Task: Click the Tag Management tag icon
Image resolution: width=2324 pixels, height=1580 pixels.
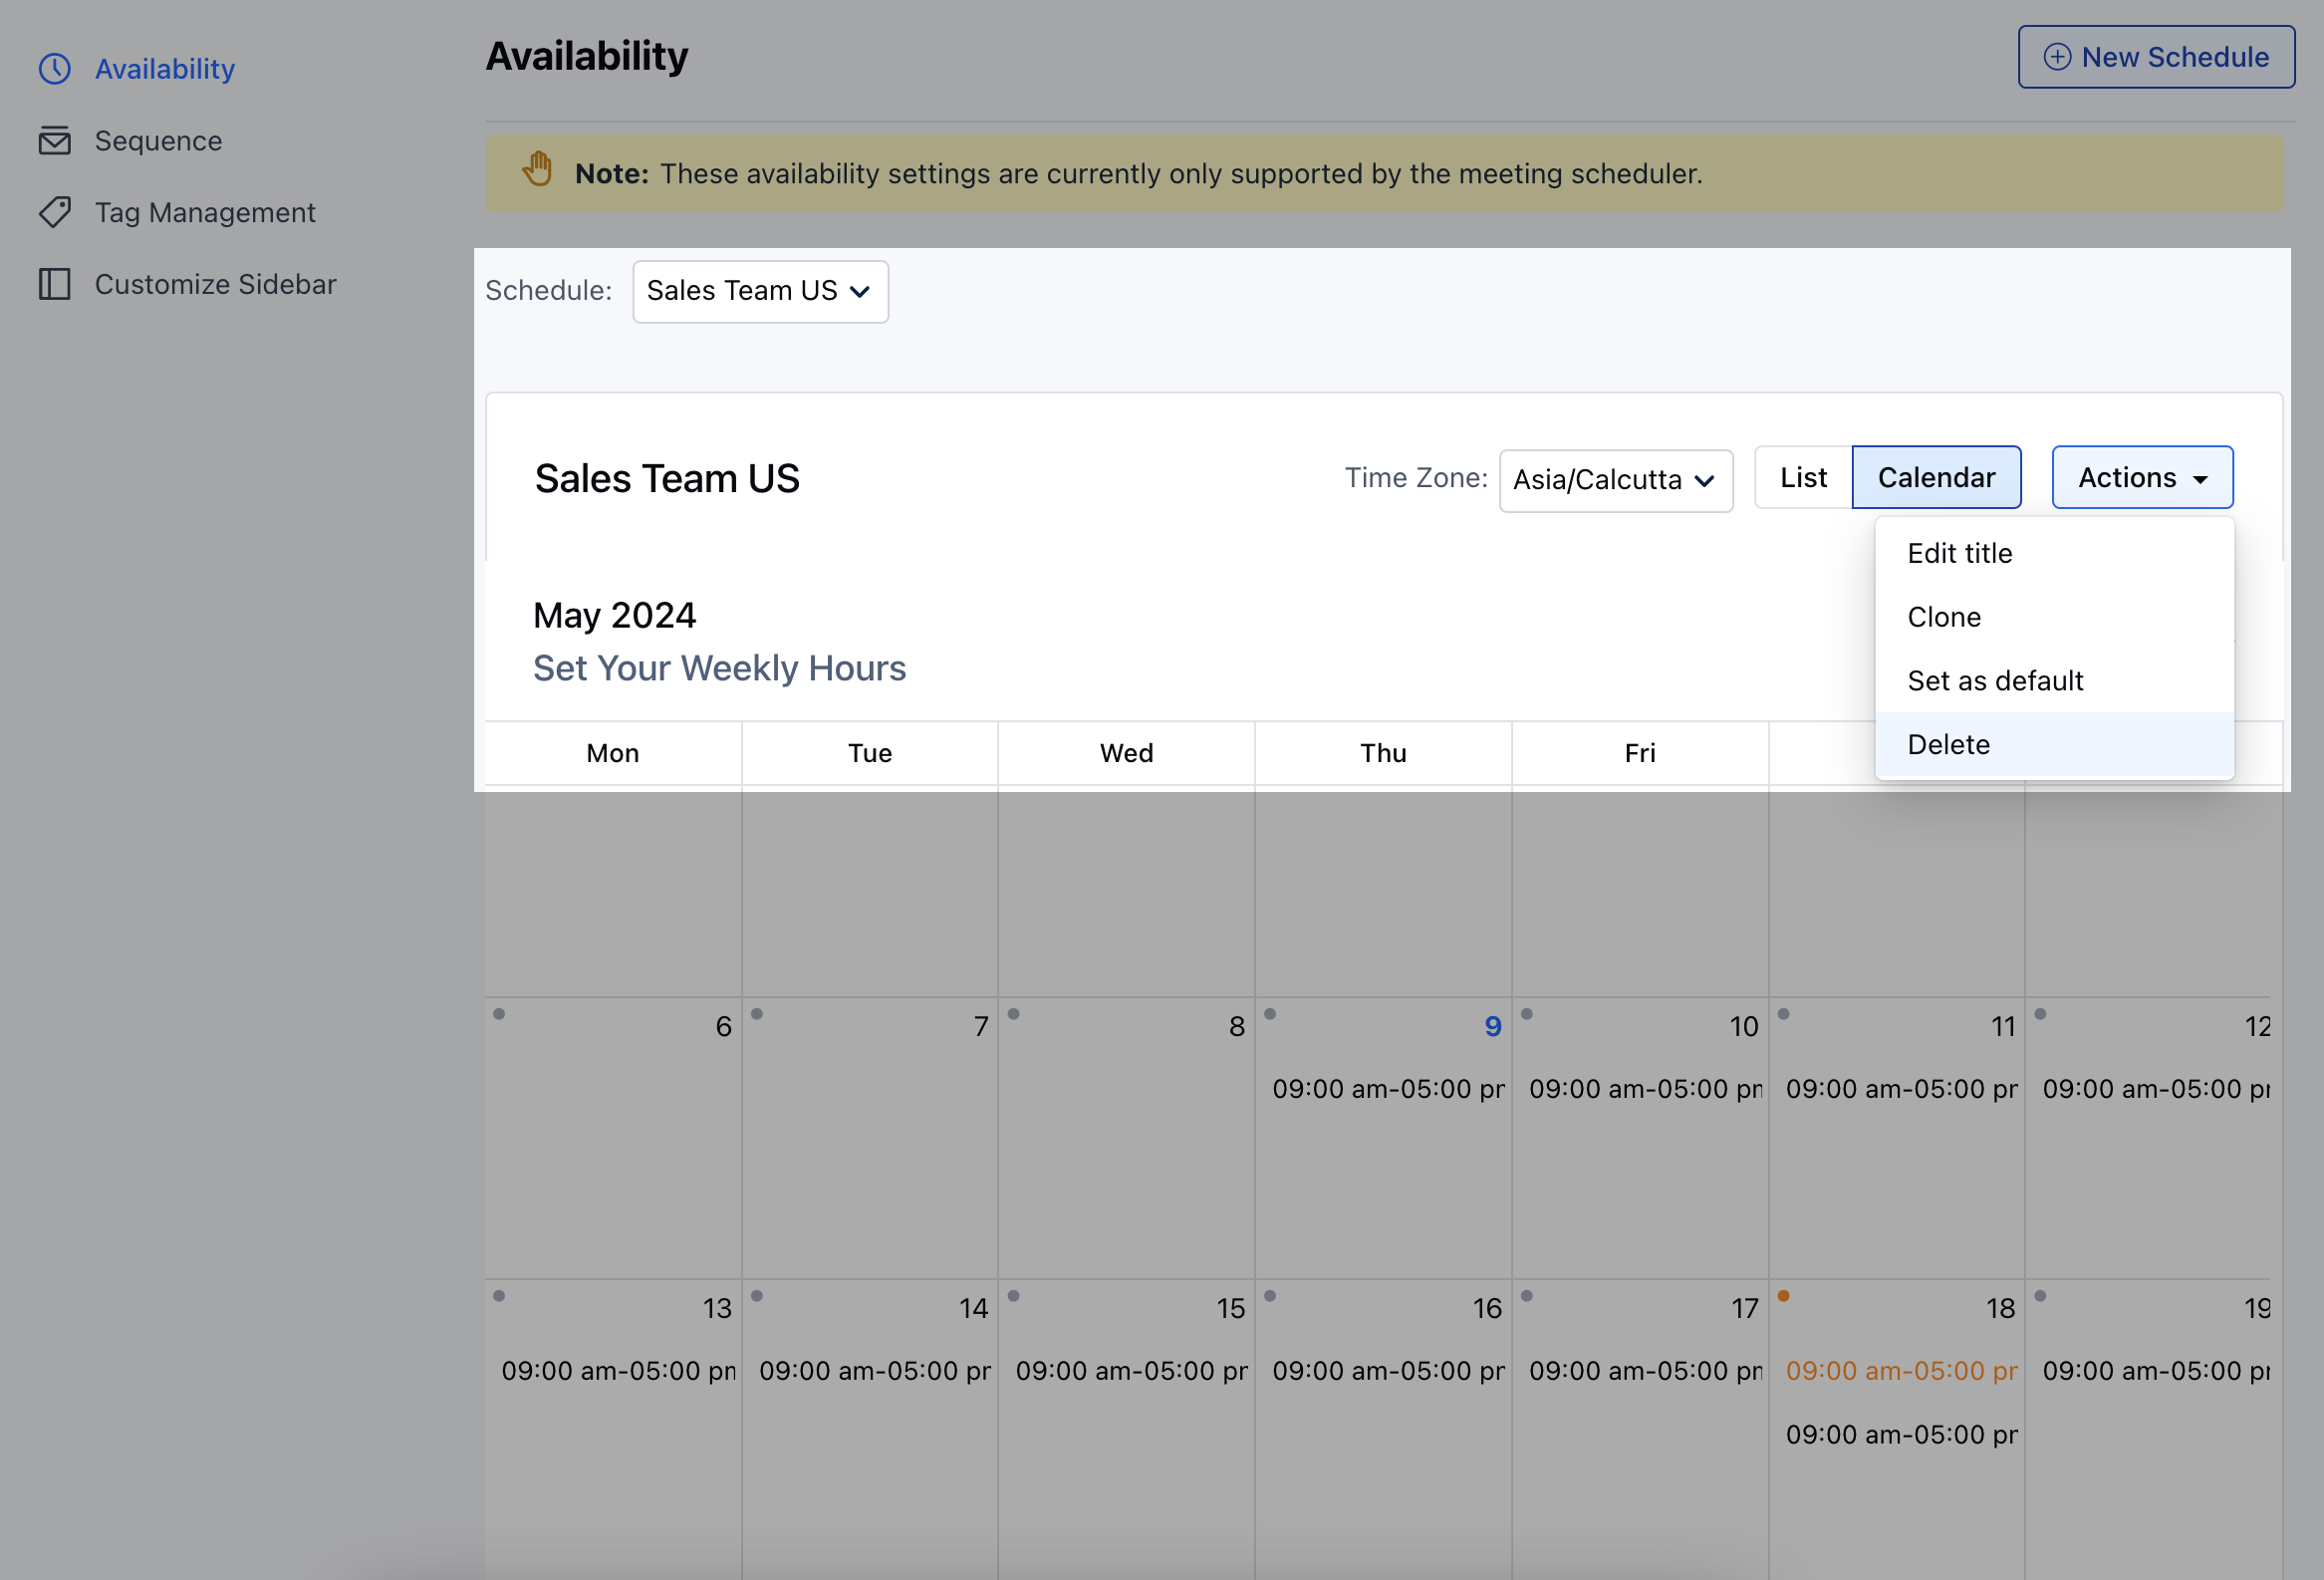Action: (54, 212)
